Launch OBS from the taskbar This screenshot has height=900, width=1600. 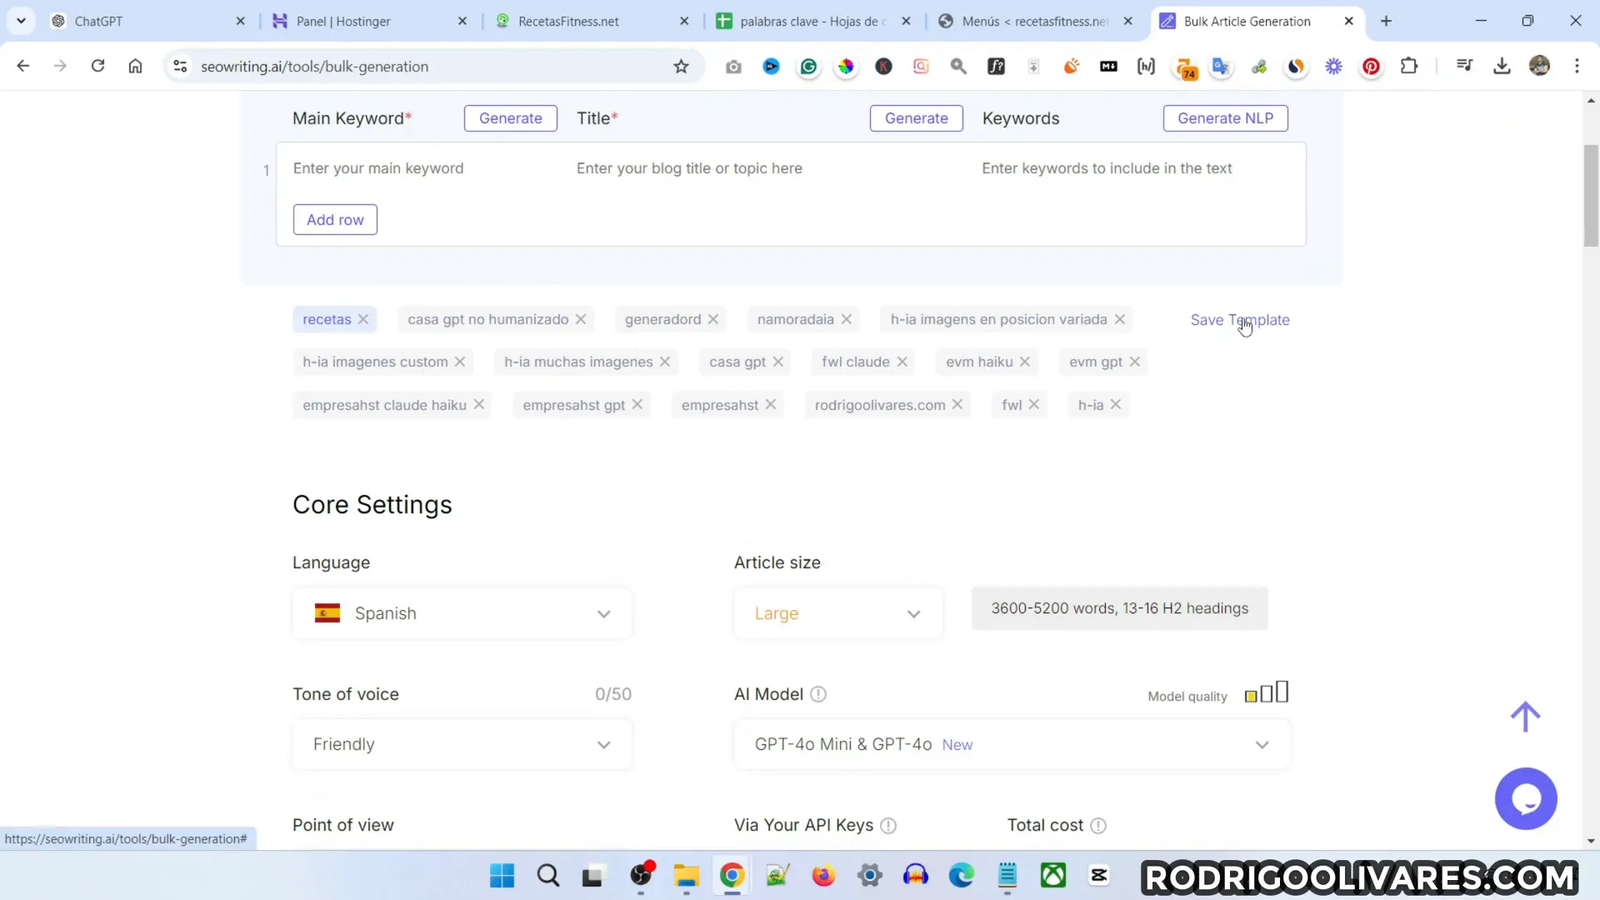(640, 875)
